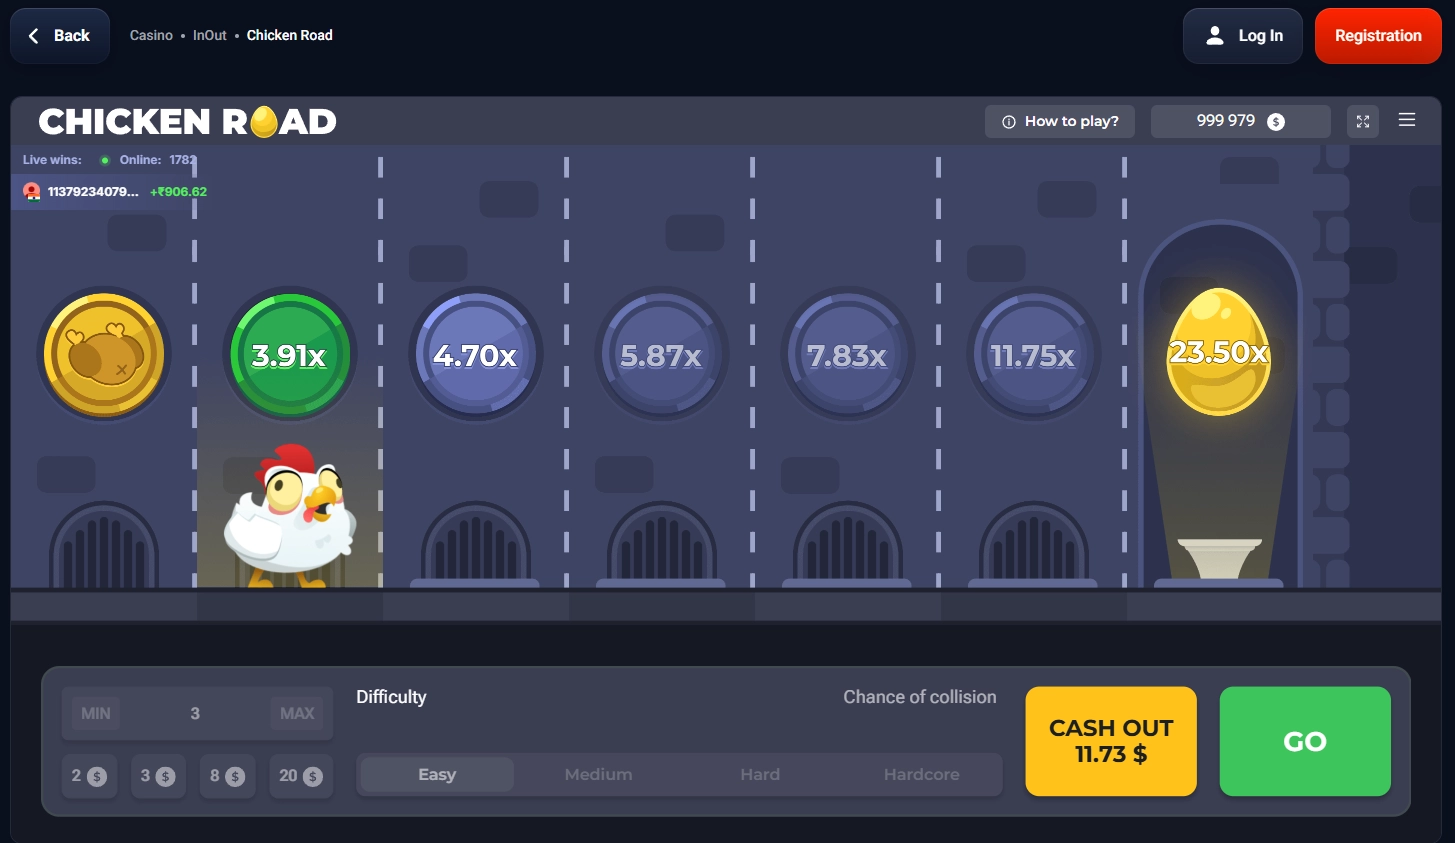This screenshot has width=1455, height=843.
Task: Click the Chicken Road breadcrumb
Action: 290,35
